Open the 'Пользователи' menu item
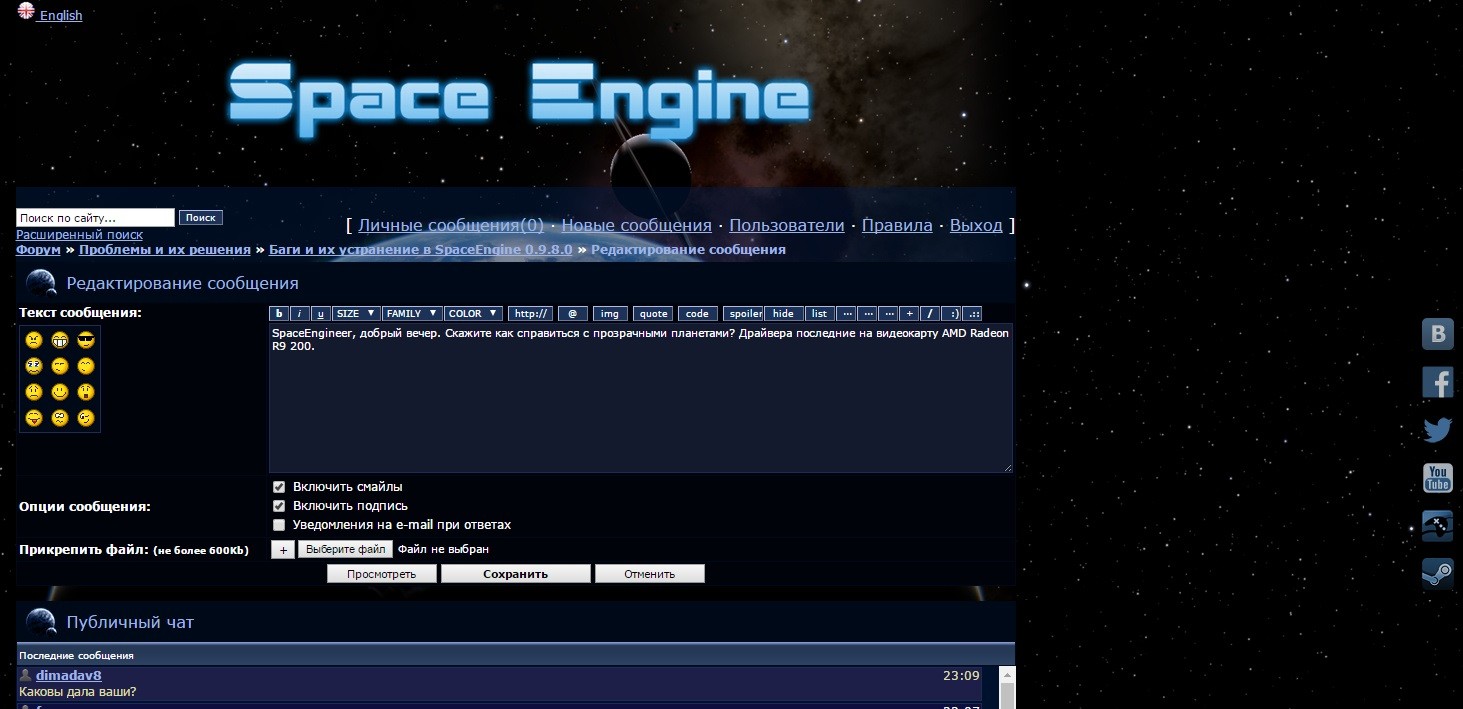 click(x=787, y=226)
